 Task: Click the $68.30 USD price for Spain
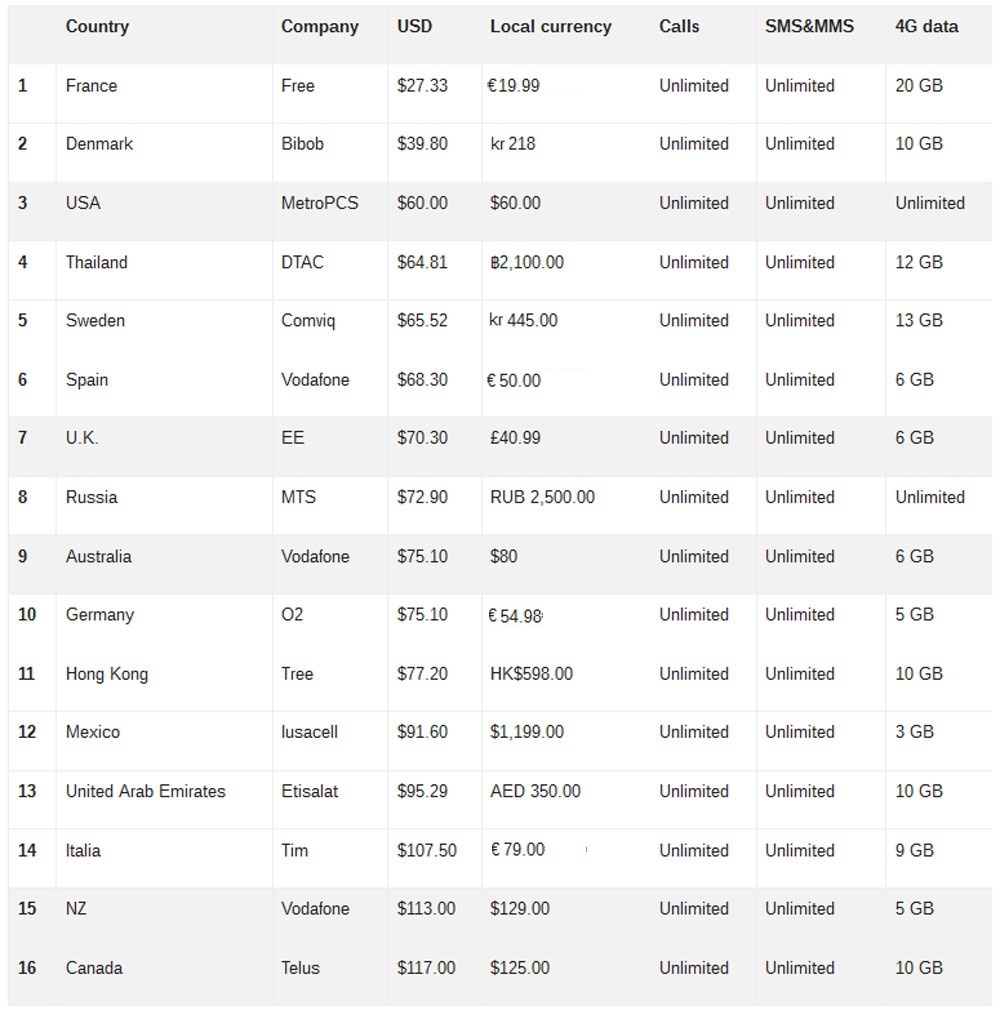click(422, 380)
